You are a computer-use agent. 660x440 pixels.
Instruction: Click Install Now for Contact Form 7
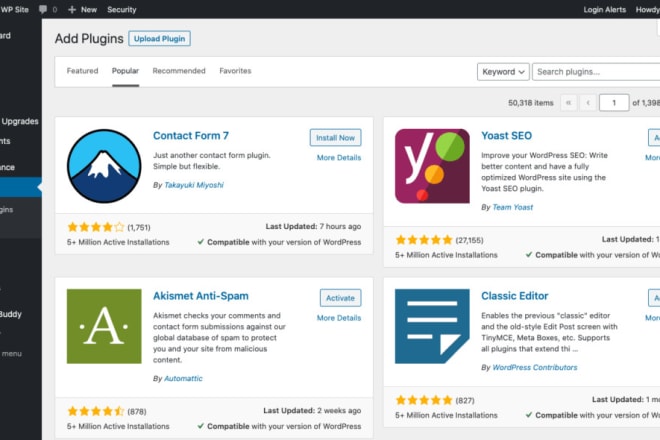point(335,138)
